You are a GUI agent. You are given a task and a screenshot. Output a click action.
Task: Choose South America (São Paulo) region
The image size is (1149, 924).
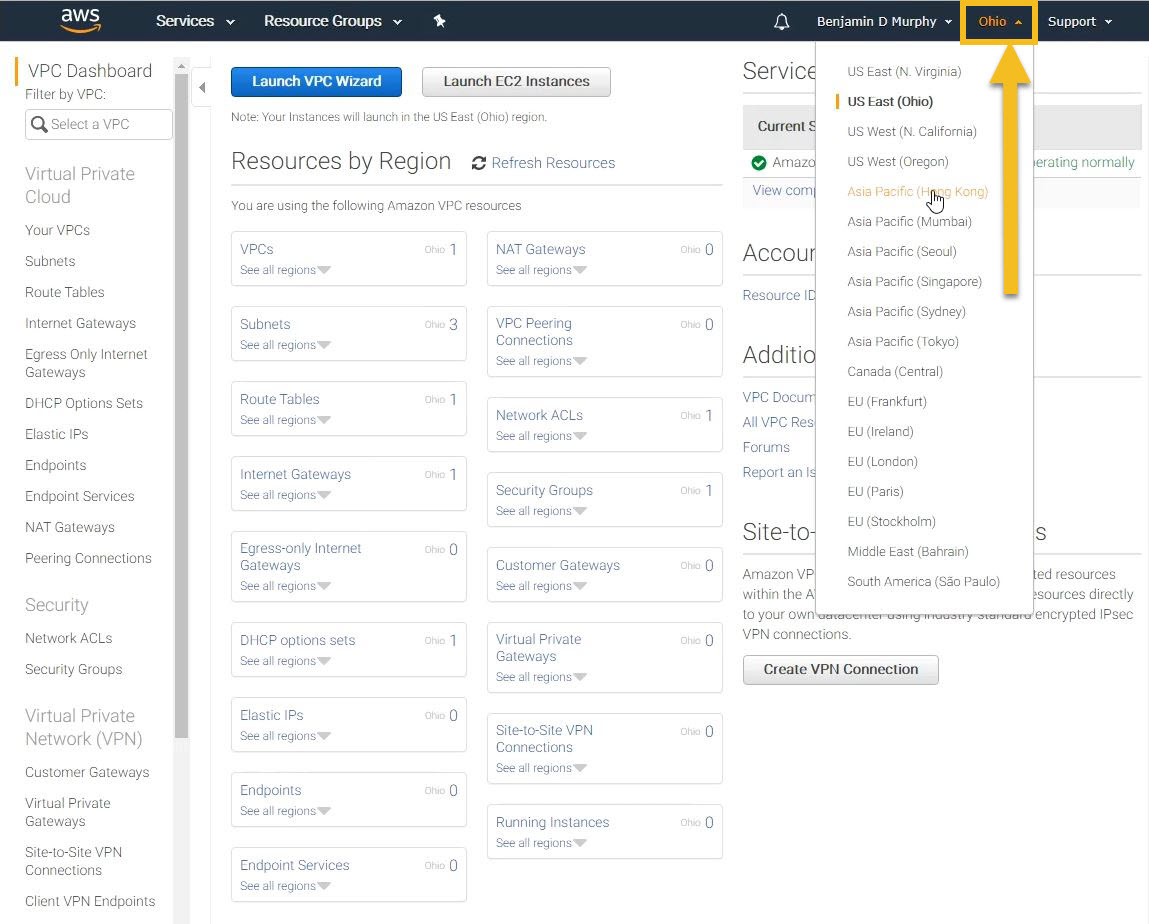[x=923, y=583]
